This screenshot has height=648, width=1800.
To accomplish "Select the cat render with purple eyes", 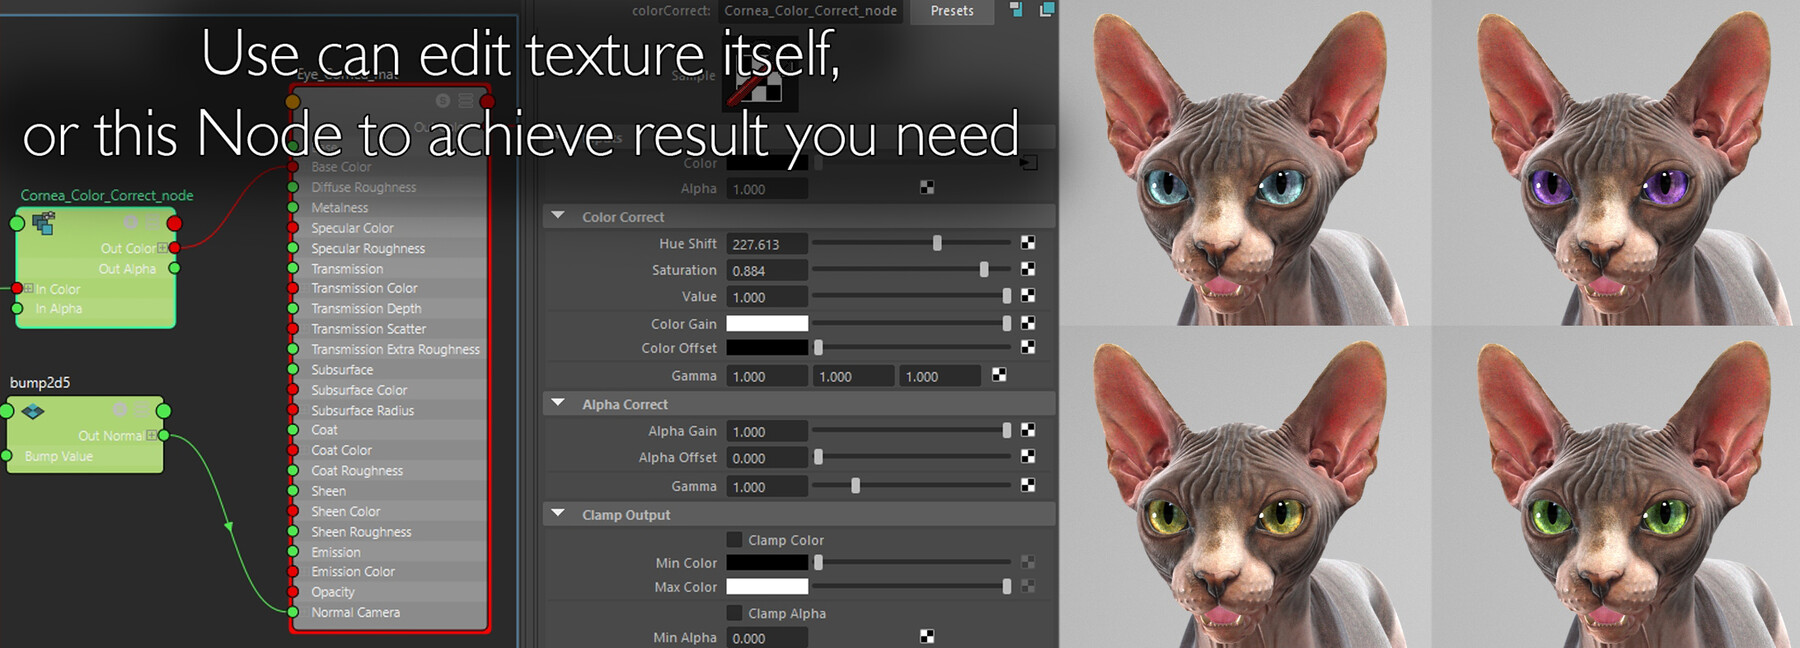I will pyautogui.click(x=1615, y=162).
